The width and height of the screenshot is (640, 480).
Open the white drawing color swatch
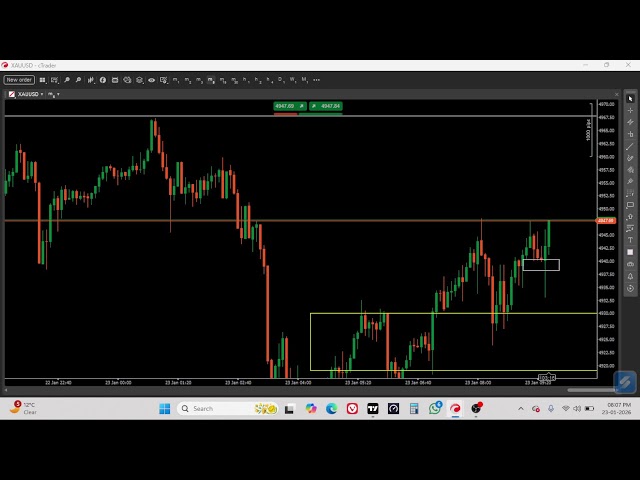[630, 252]
